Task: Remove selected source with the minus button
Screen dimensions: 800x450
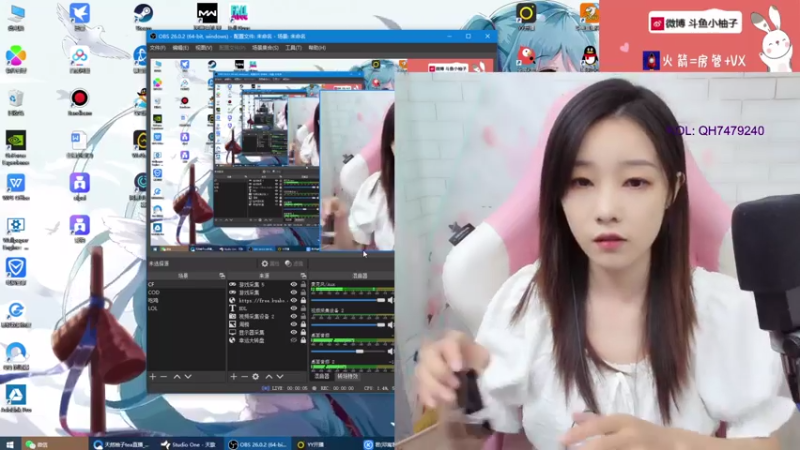Action: (x=245, y=377)
